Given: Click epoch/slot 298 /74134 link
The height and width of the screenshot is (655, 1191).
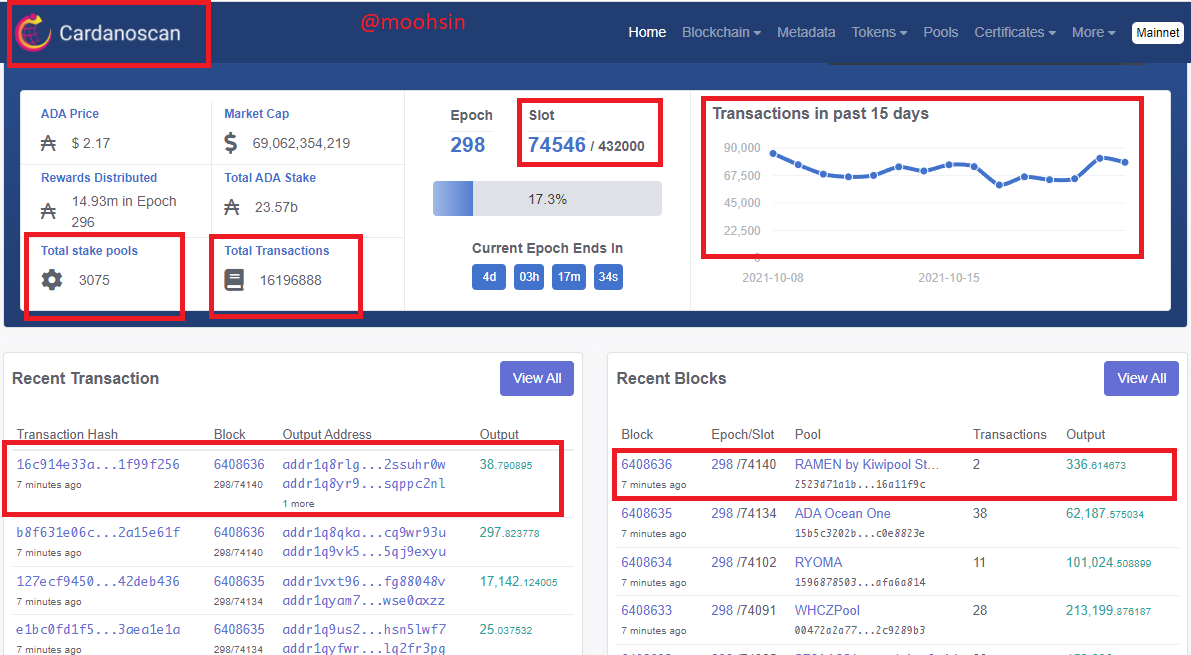Looking at the screenshot, I should [744, 514].
